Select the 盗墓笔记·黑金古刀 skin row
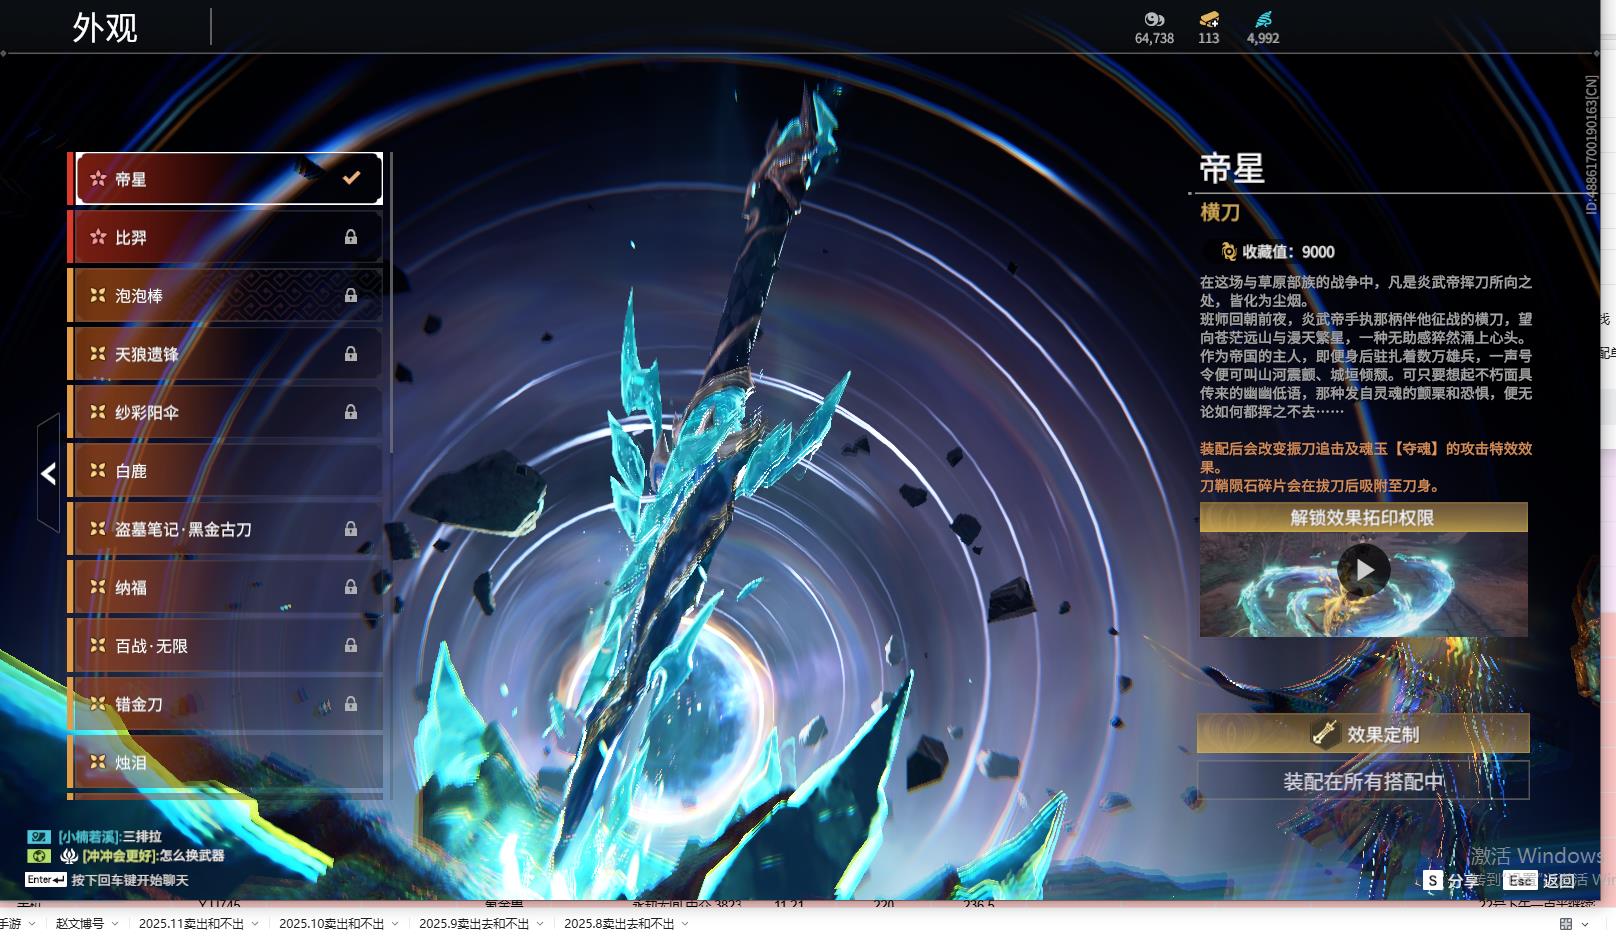The width and height of the screenshot is (1616, 939). point(226,528)
